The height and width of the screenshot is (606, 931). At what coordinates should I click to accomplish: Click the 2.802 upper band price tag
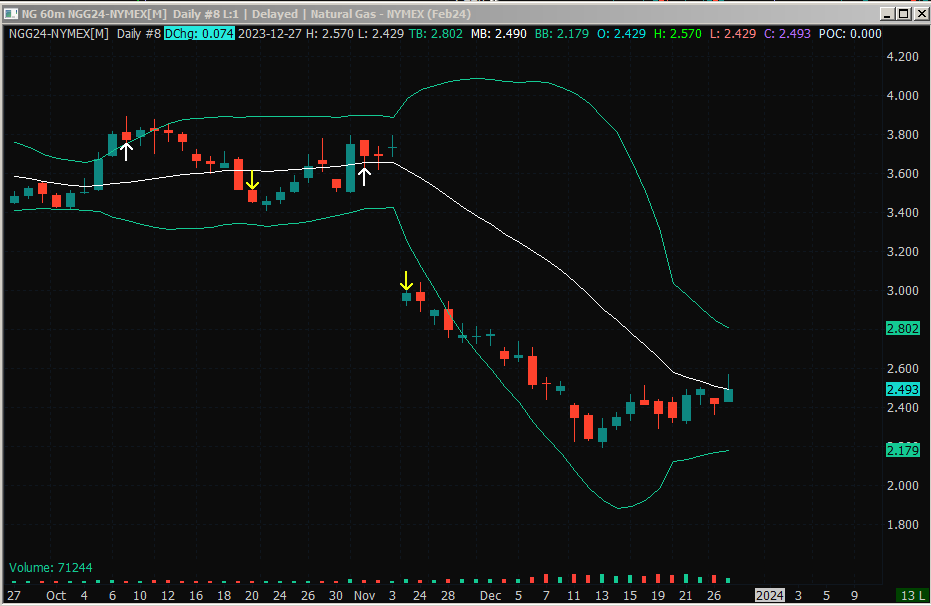coord(902,328)
